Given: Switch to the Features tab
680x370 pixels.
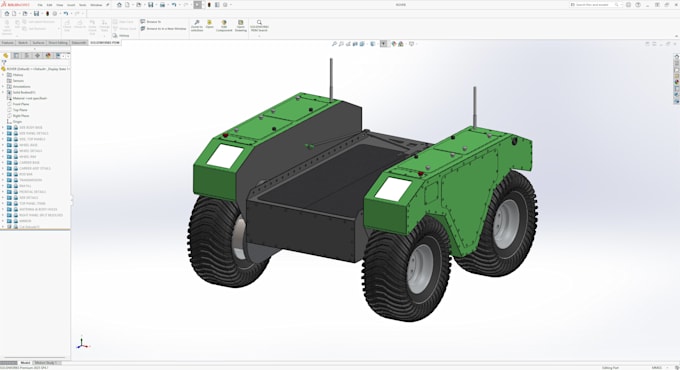Looking at the screenshot, I should coord(8,43).
